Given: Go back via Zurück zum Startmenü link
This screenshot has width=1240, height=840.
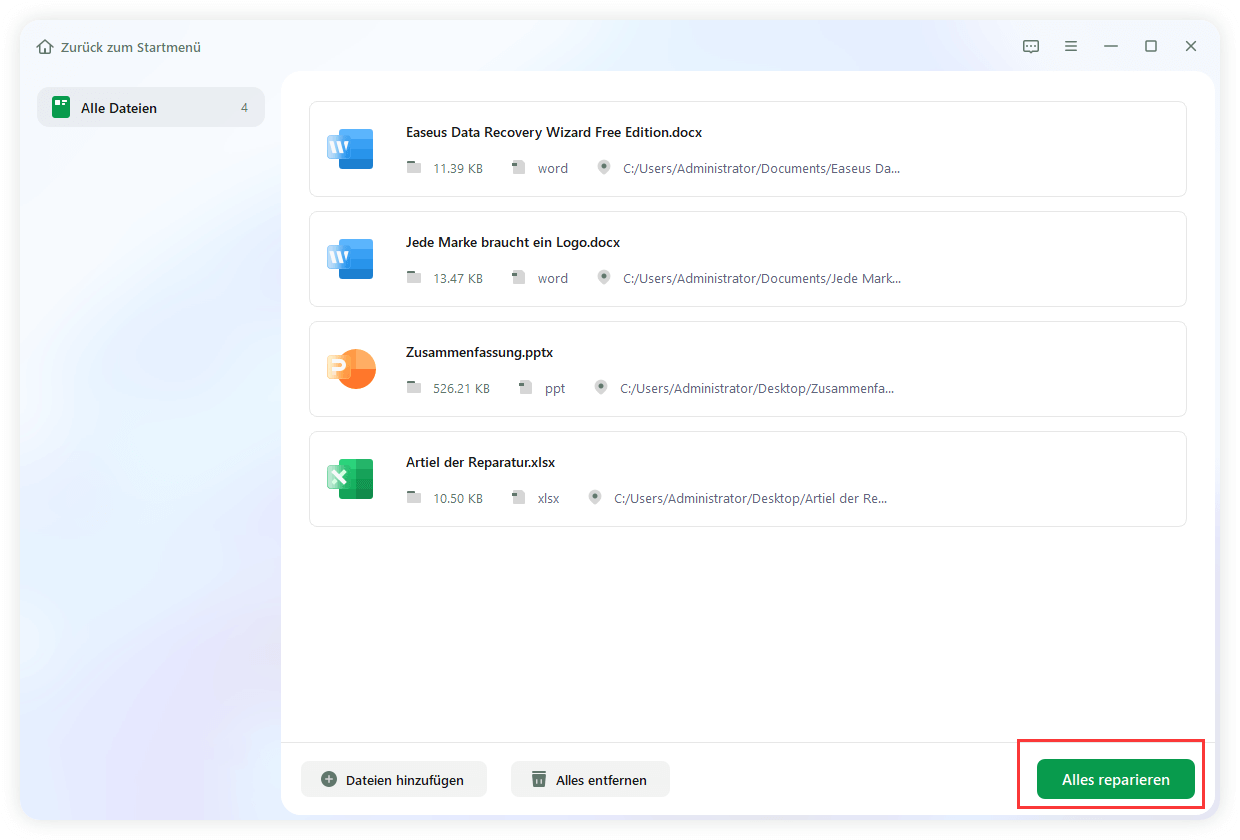Looking at the screenshot, I should pos(131,47).
